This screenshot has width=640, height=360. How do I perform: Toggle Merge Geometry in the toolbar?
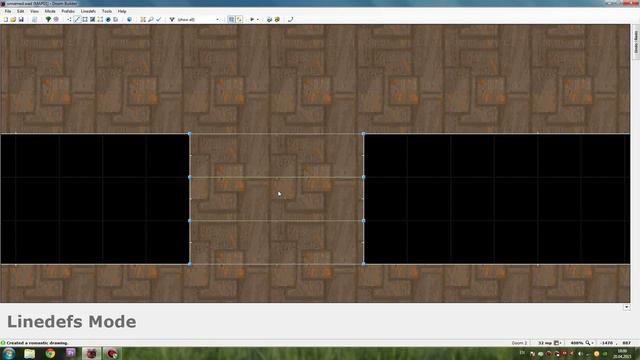[x=239, y=20]
